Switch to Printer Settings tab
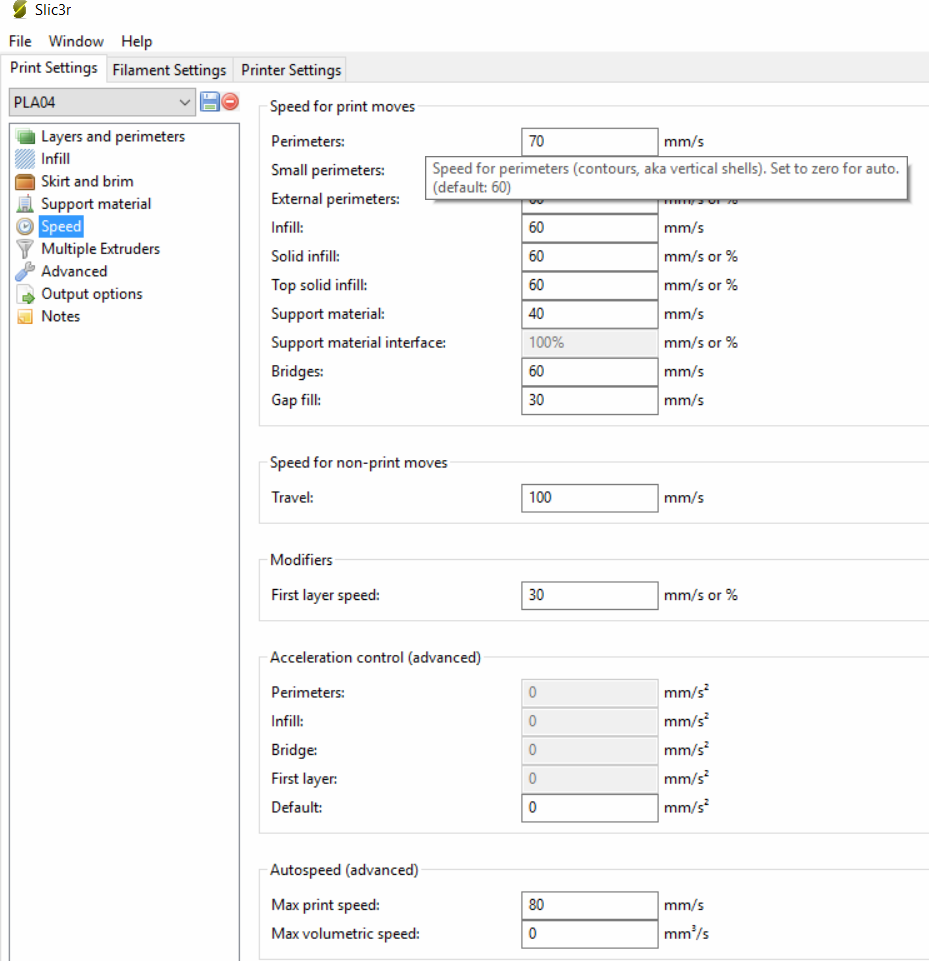The width and height of the screenshot is (929, 961). tap(291, 70)
